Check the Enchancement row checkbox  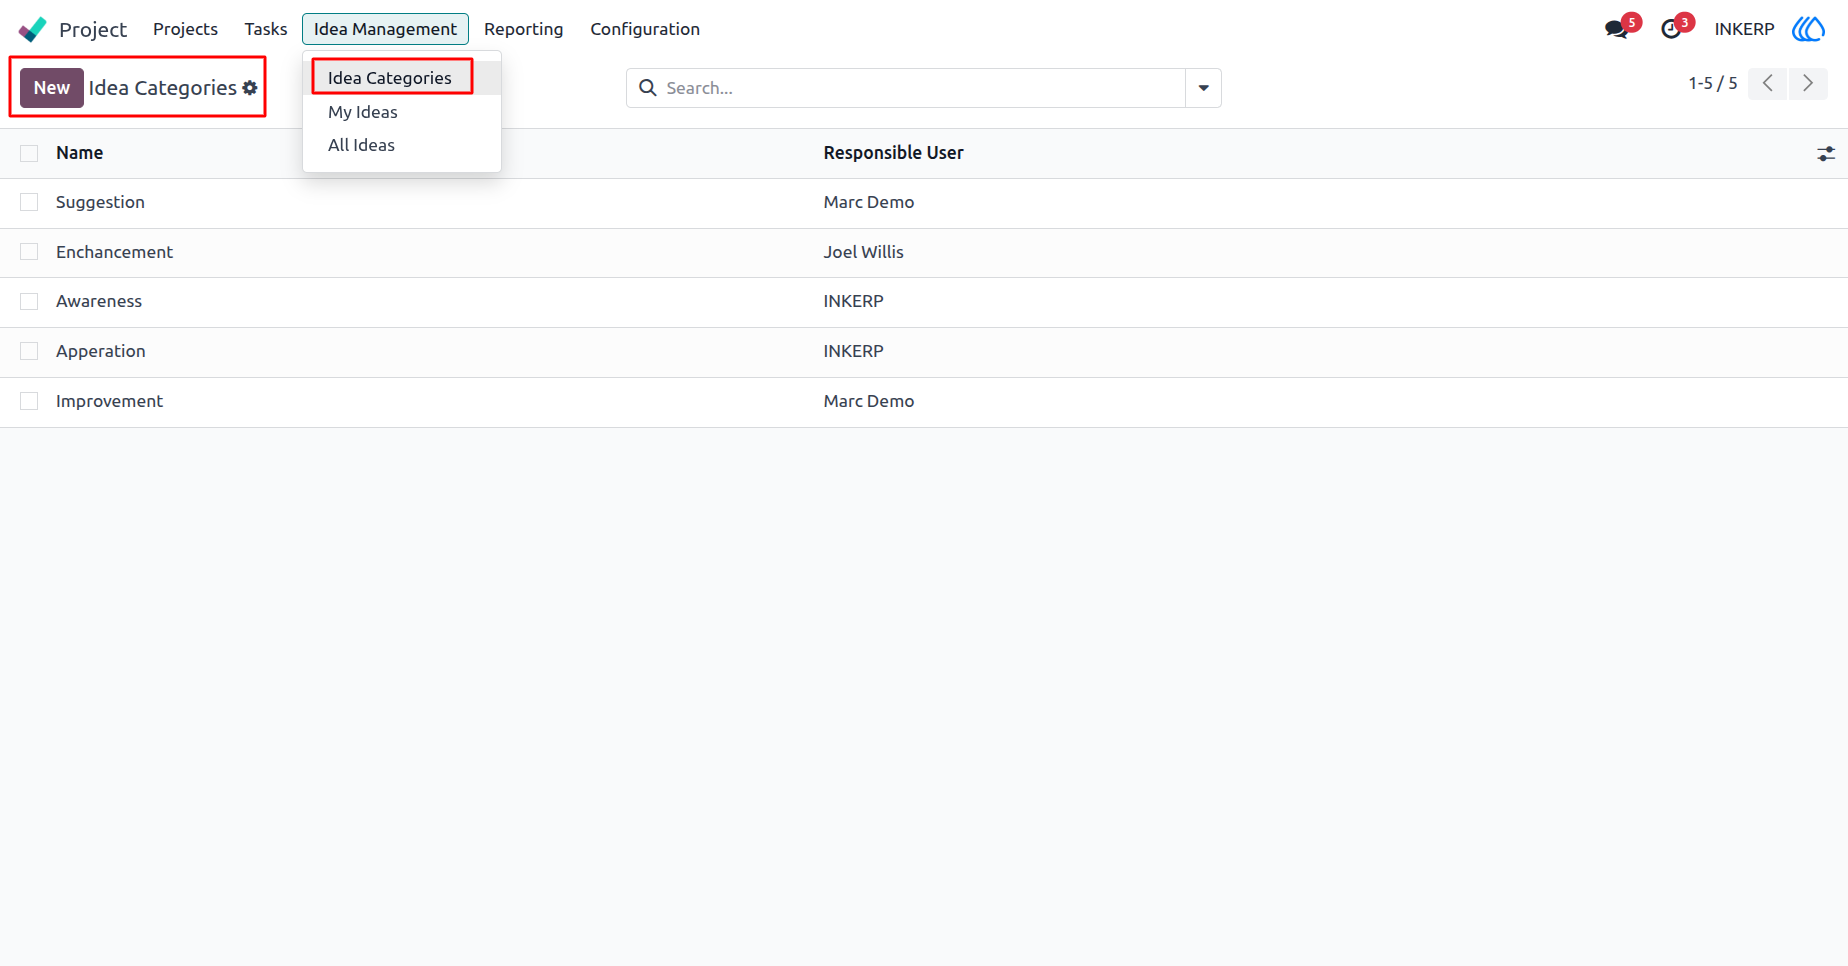29,252
